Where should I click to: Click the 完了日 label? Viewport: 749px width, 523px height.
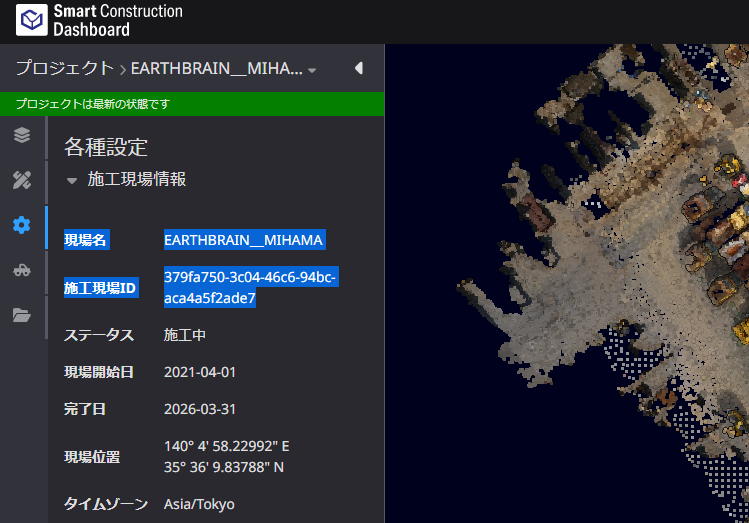coord(85,409)
